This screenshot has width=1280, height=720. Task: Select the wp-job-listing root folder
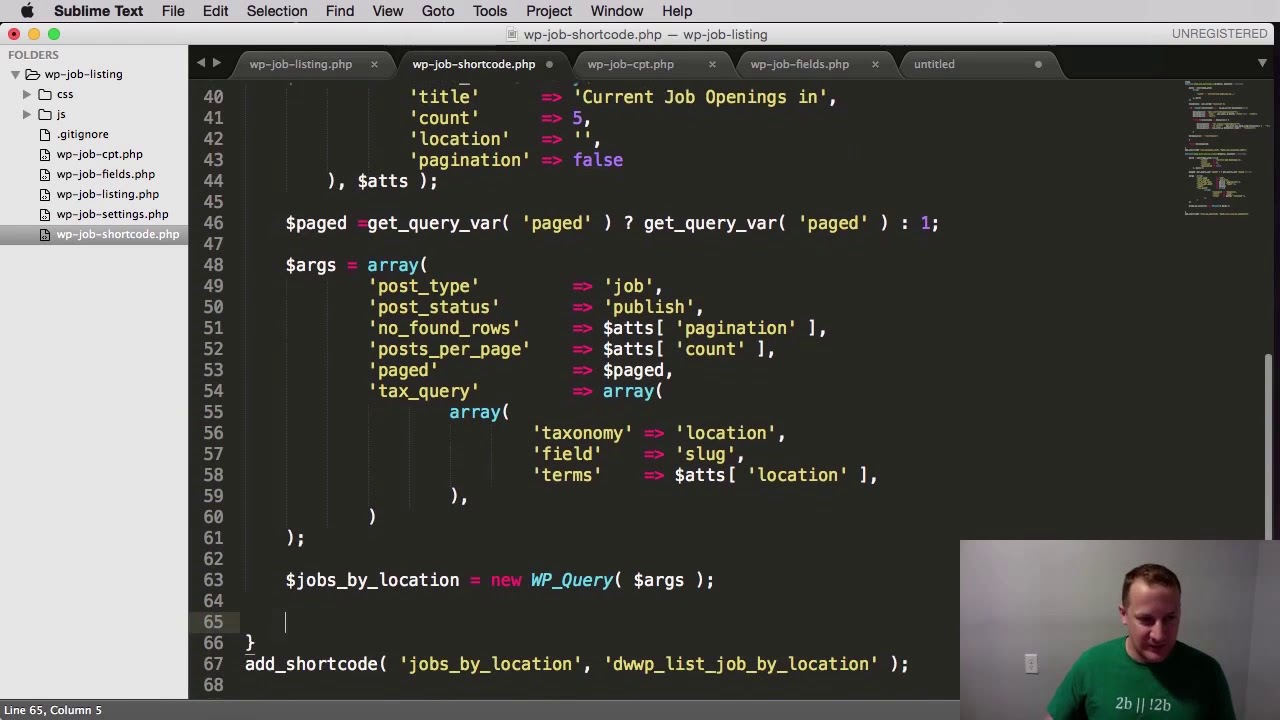coord(83,74)
